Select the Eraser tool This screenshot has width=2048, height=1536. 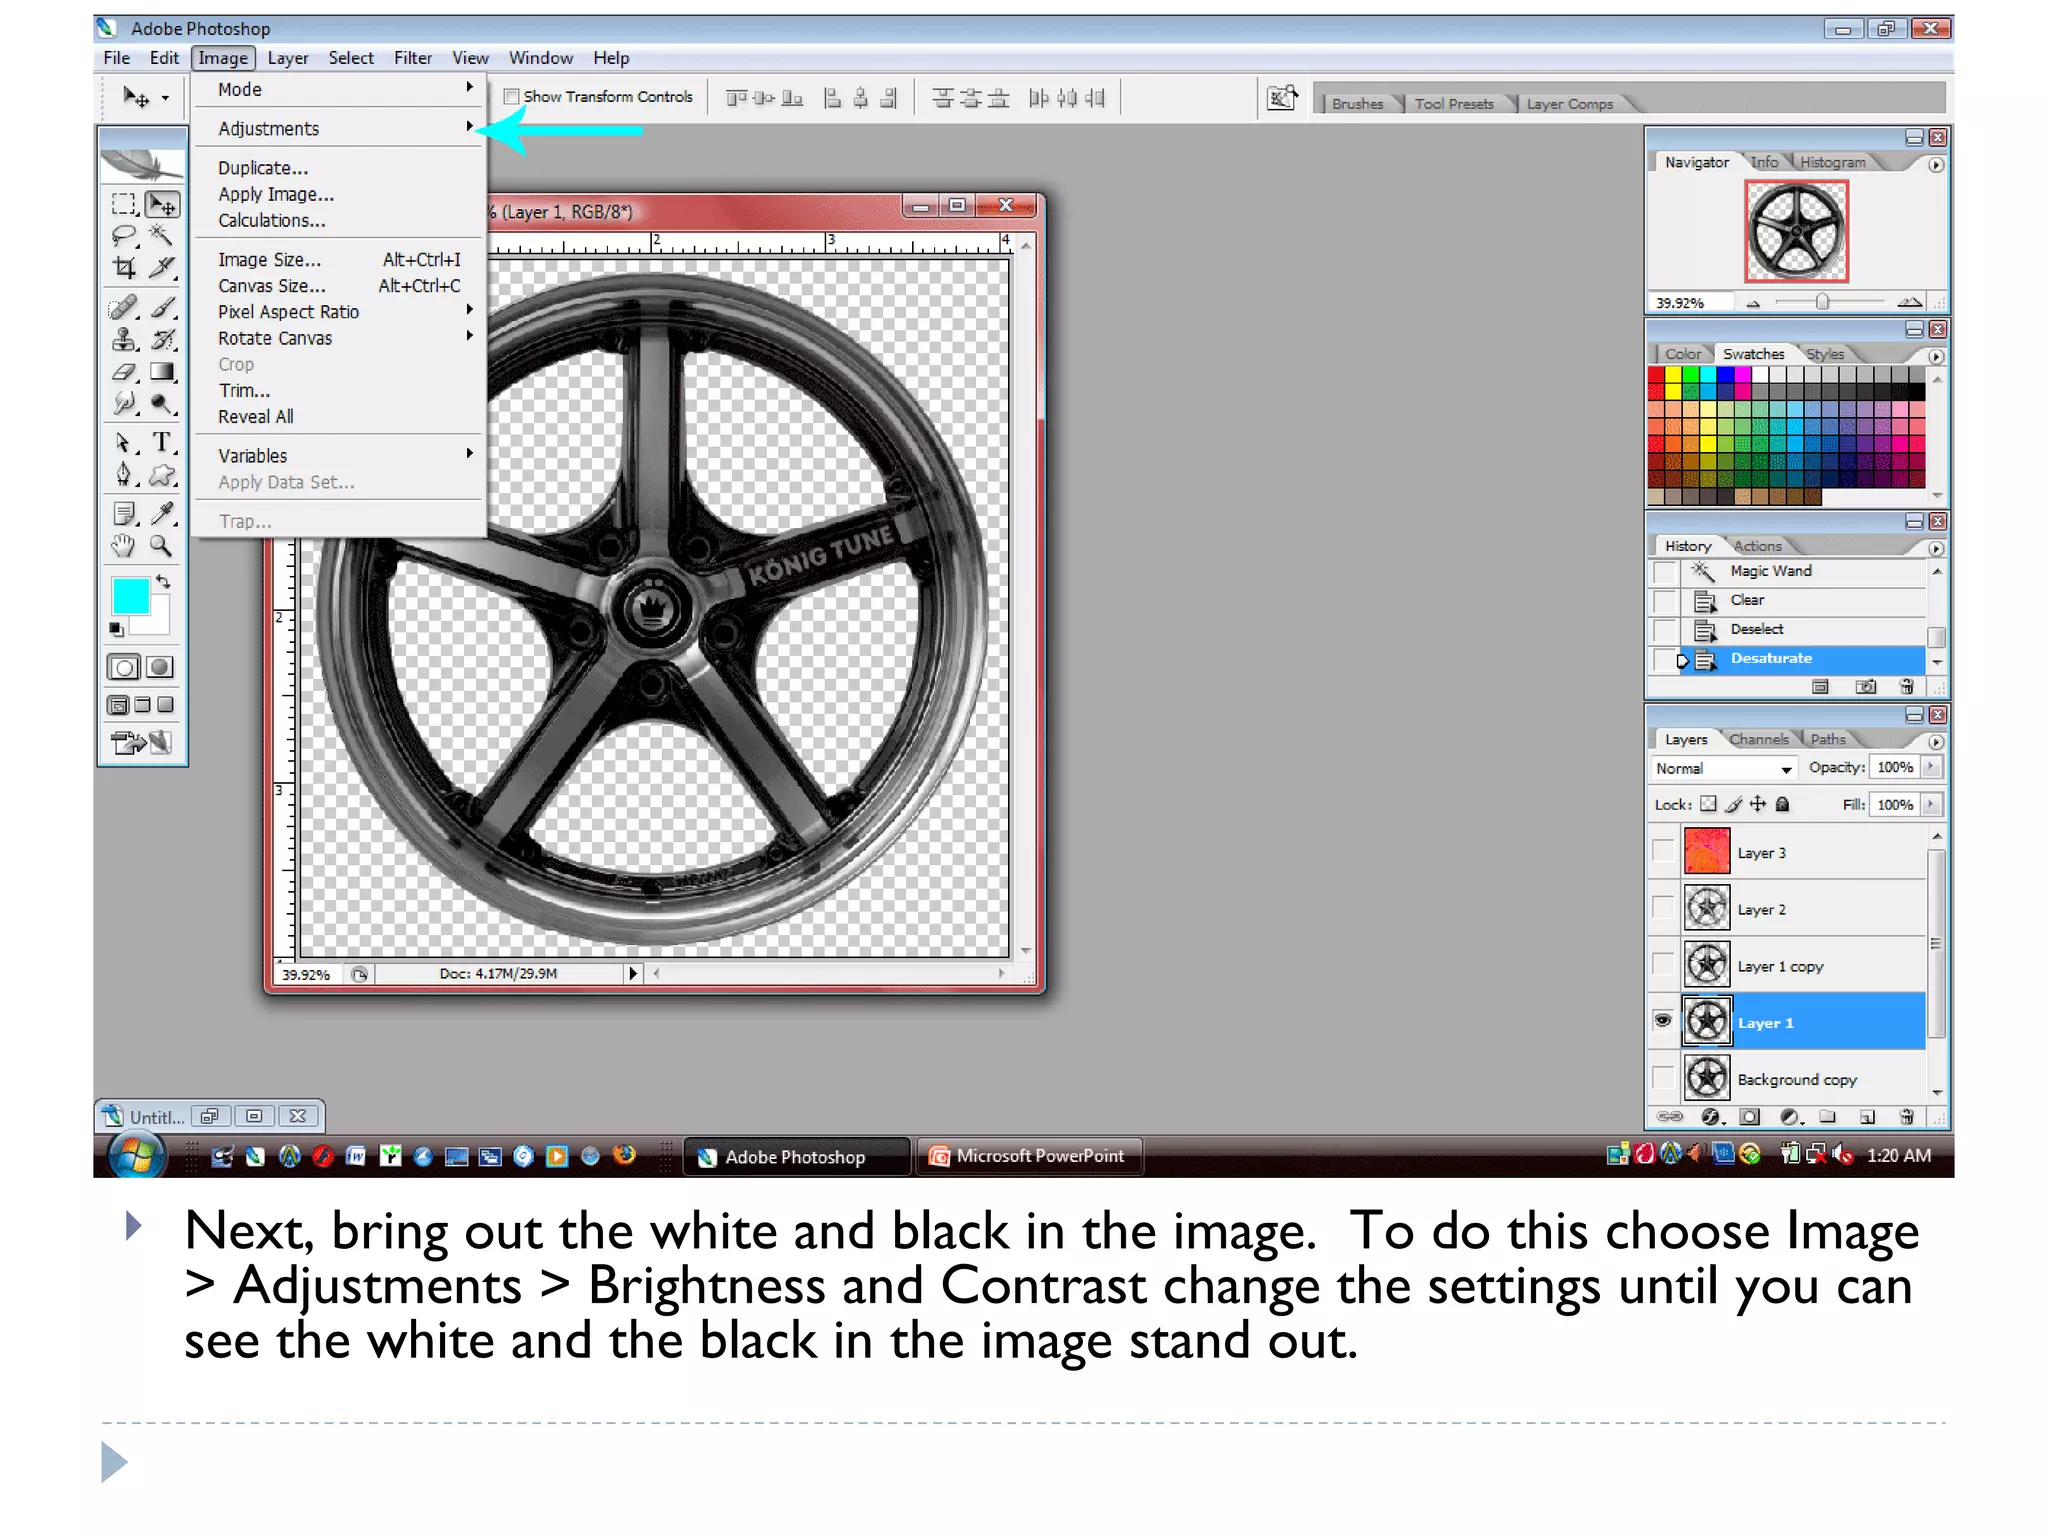pyautogui.click(x=124, y=372)
